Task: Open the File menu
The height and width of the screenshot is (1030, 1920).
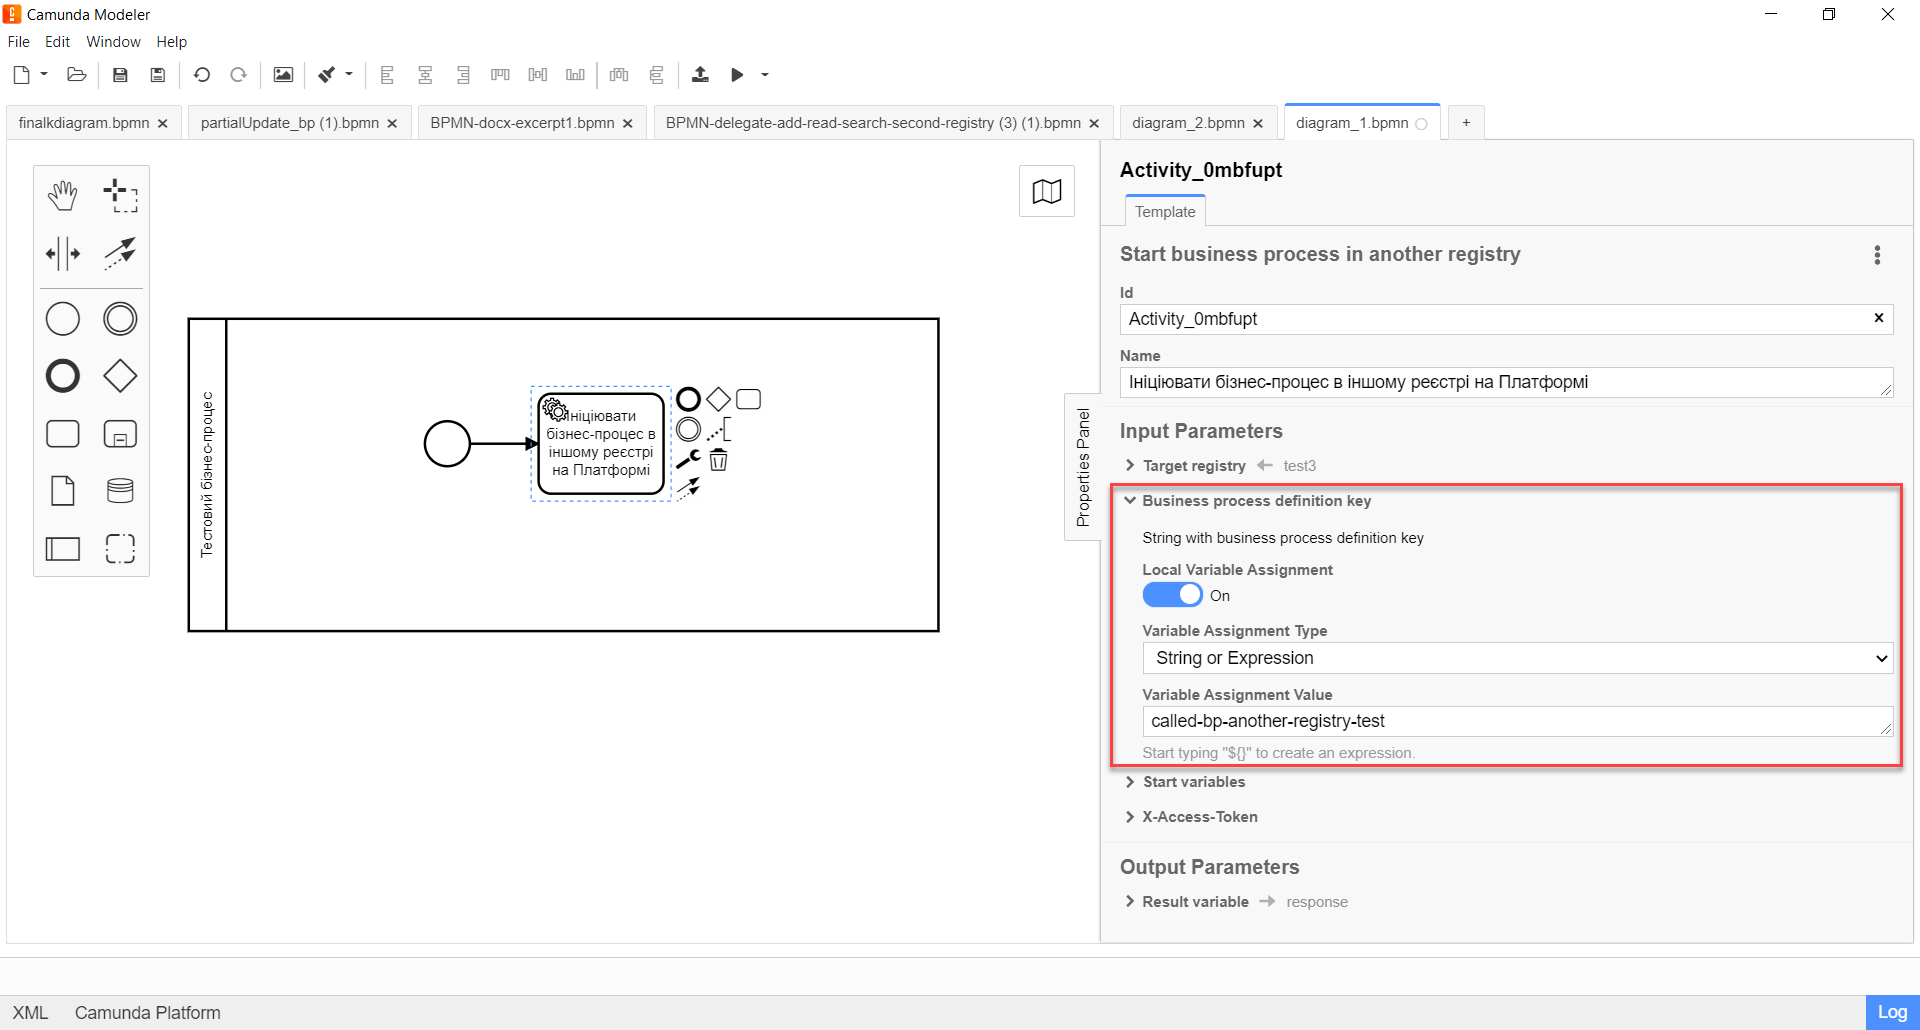Action: click(19, 42)
